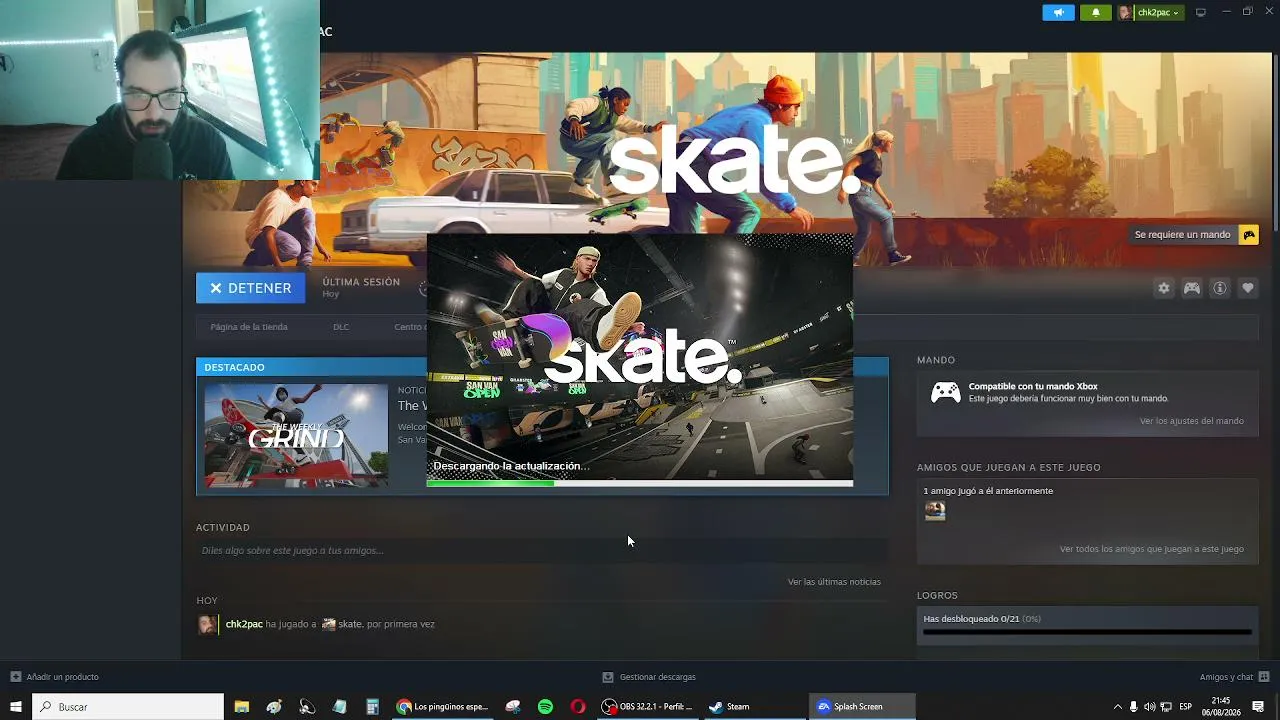Open Spotify from the taskbar
Screen dimensions: 1280x720
(545, 707)
